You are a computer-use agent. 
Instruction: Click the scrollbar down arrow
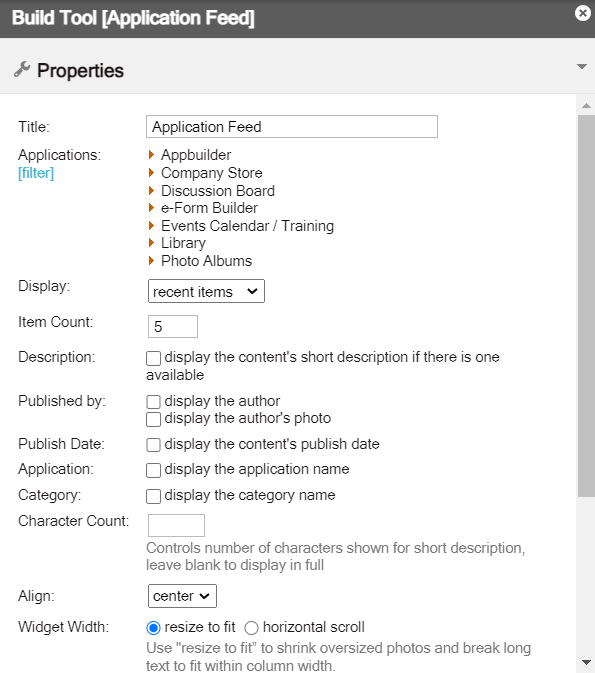586,662
